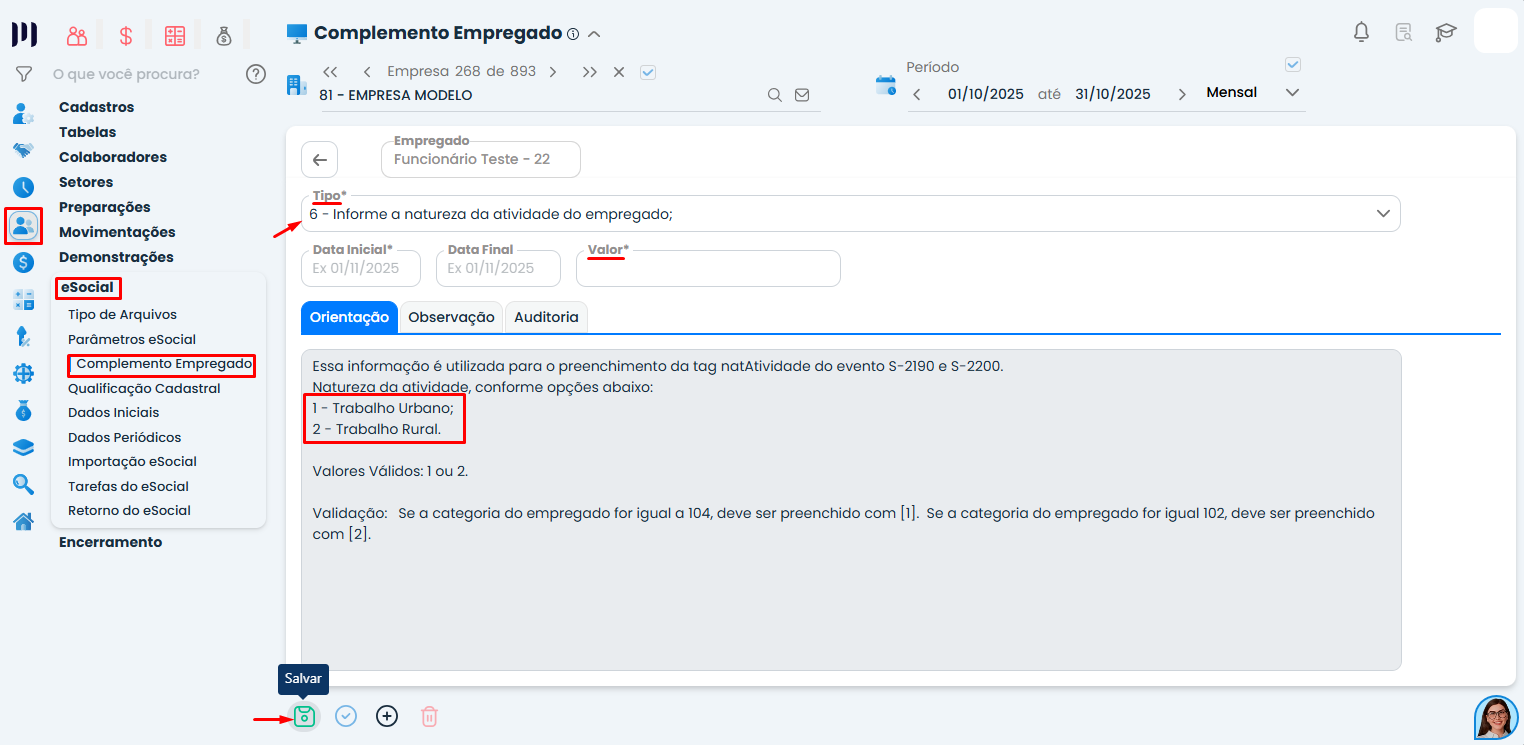Open the clock module in the sidebar

[x=23, y=187]
